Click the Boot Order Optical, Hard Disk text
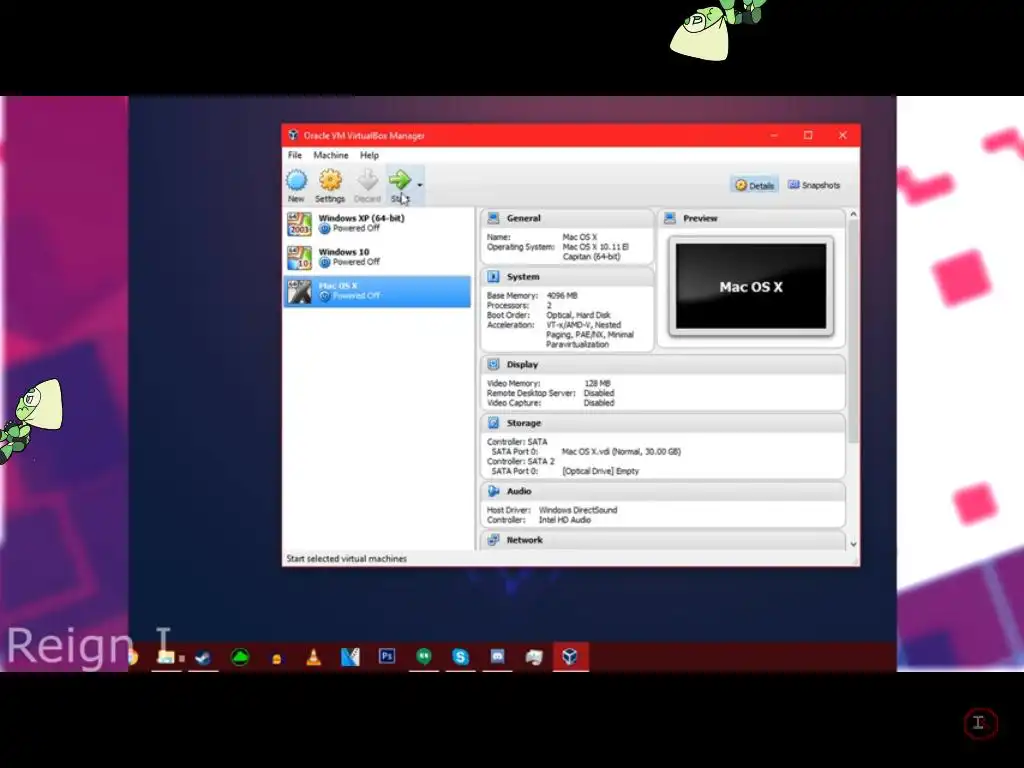 click(578, 315)
